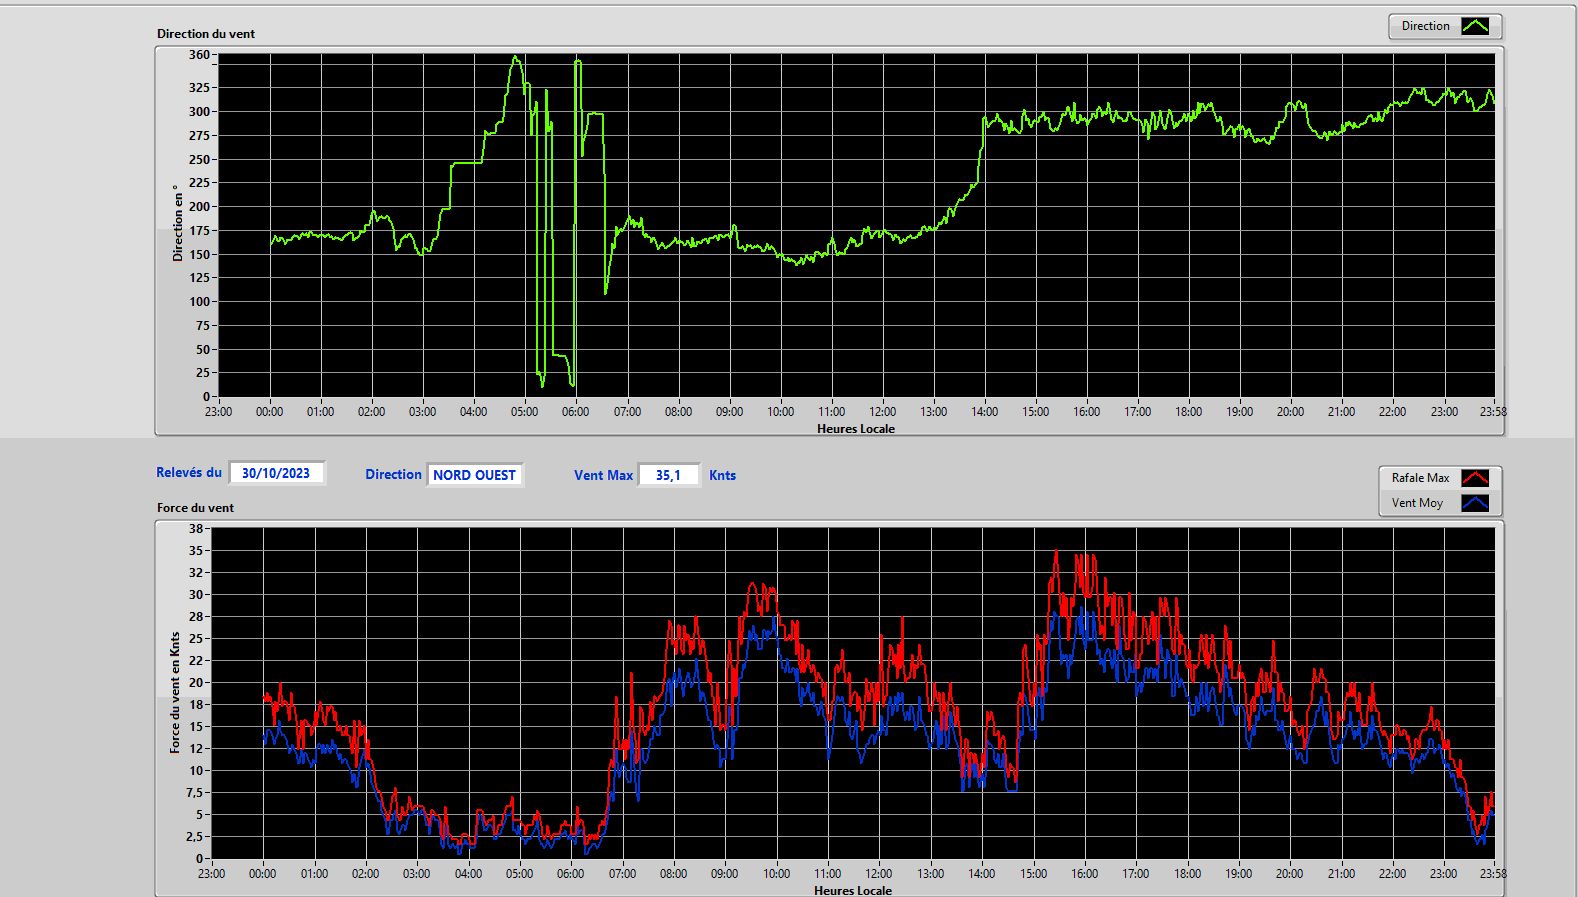1578x897 pixels.
Task: Click the red Rafale Max legend icon
Action: (x=1475, y=478)
